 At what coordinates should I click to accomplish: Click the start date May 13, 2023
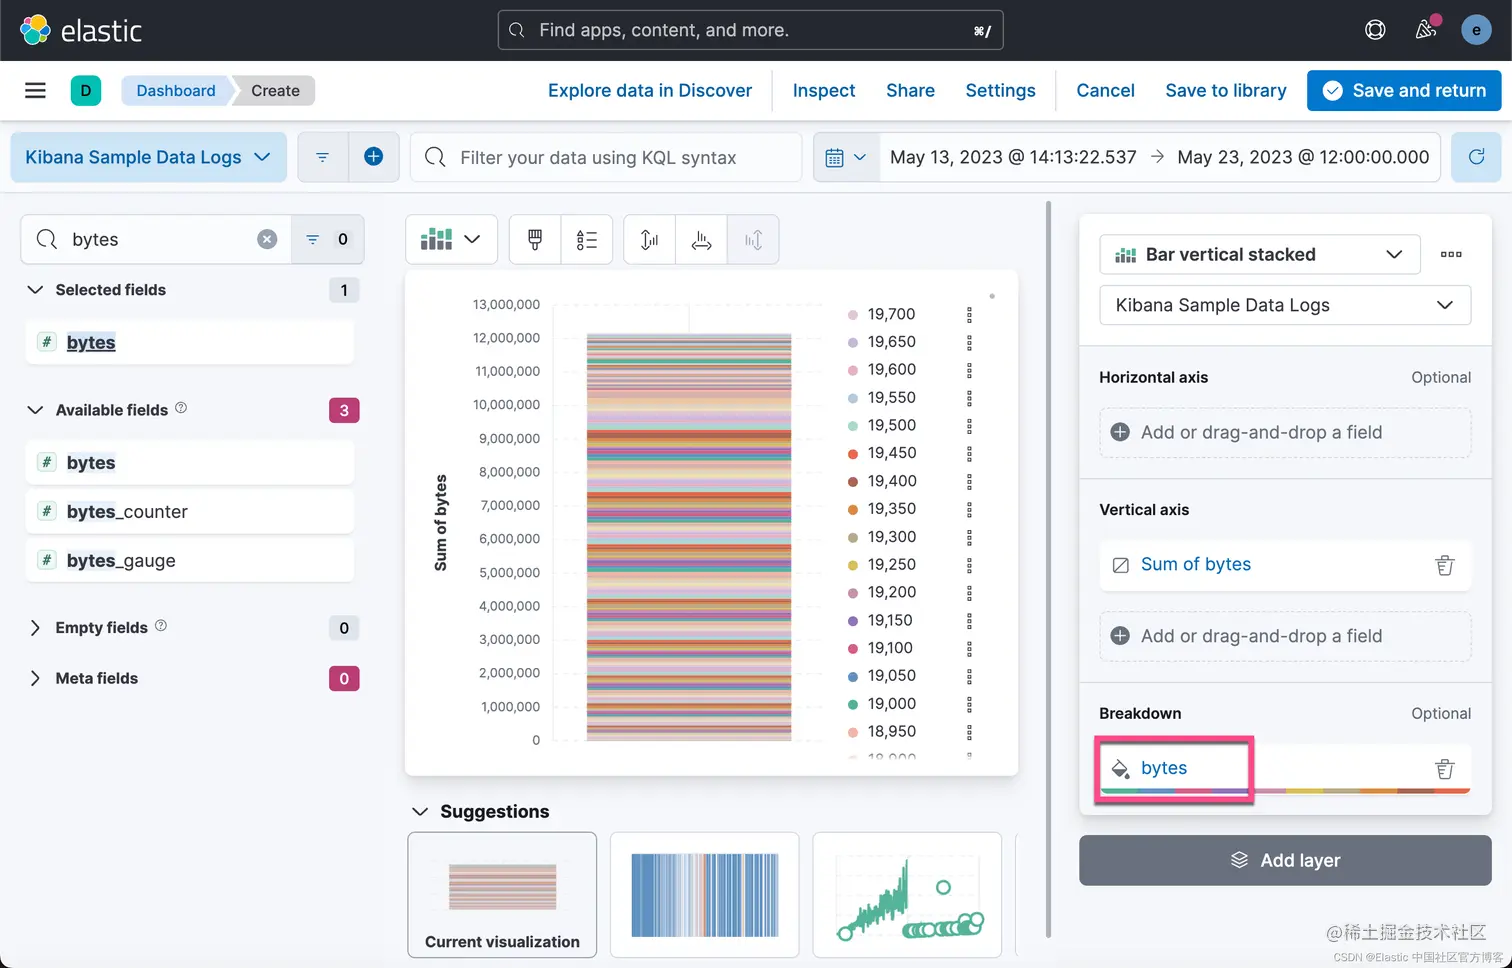click(x=1013, y=157)
